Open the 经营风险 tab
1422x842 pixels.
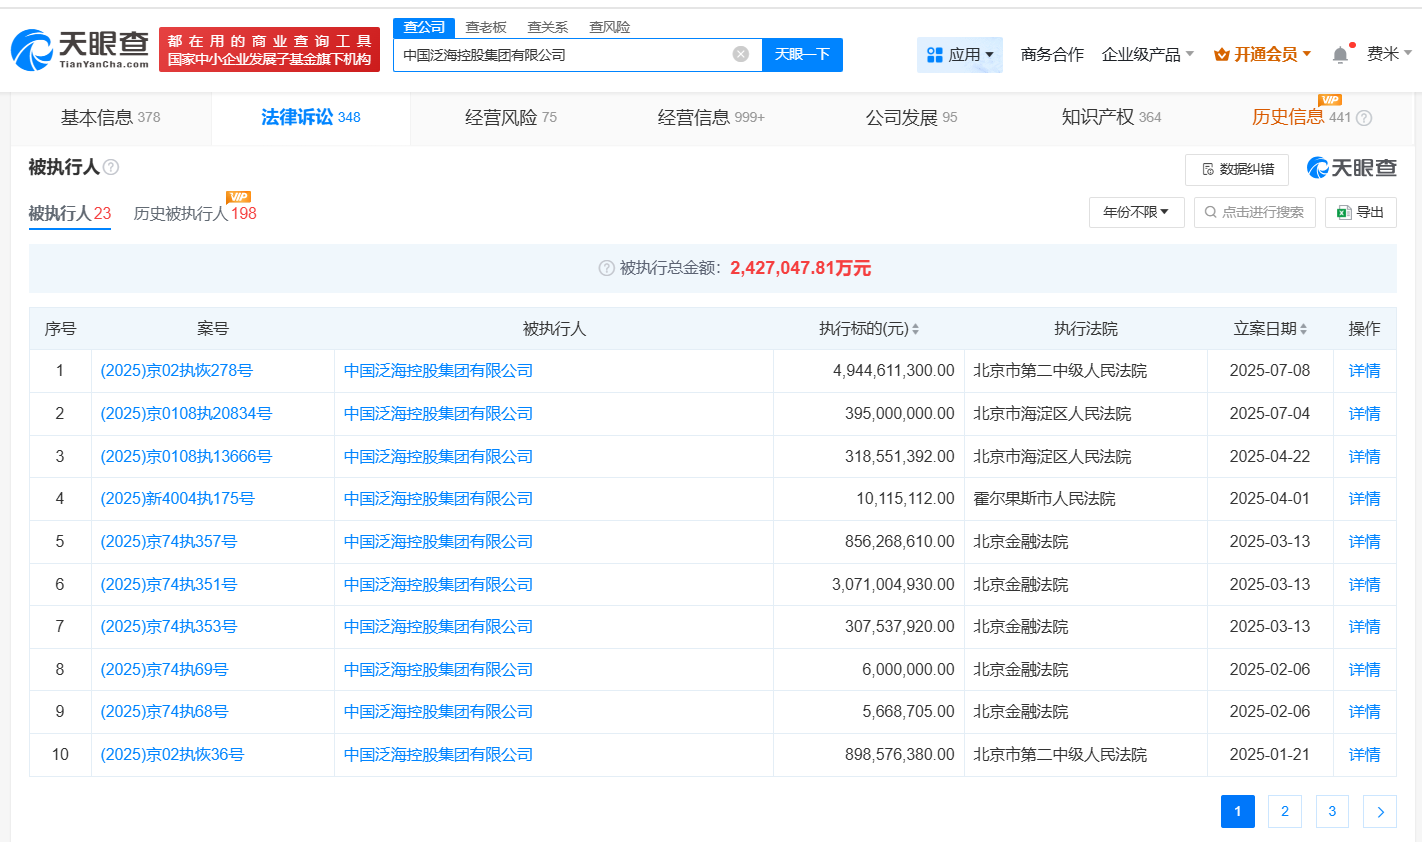(511, 118)
